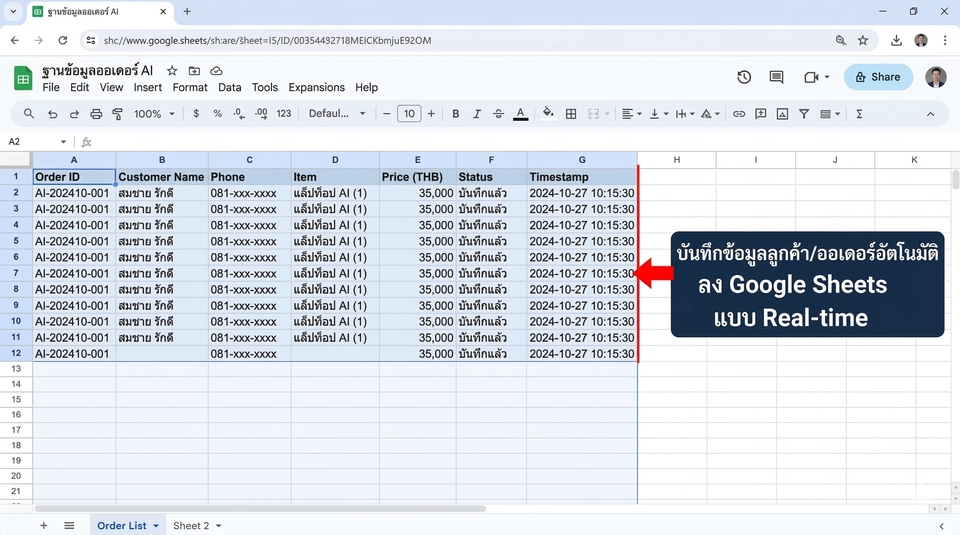Print the spreadsheet
Viewport: 960px width, 535px height.
tap(96, 114)
